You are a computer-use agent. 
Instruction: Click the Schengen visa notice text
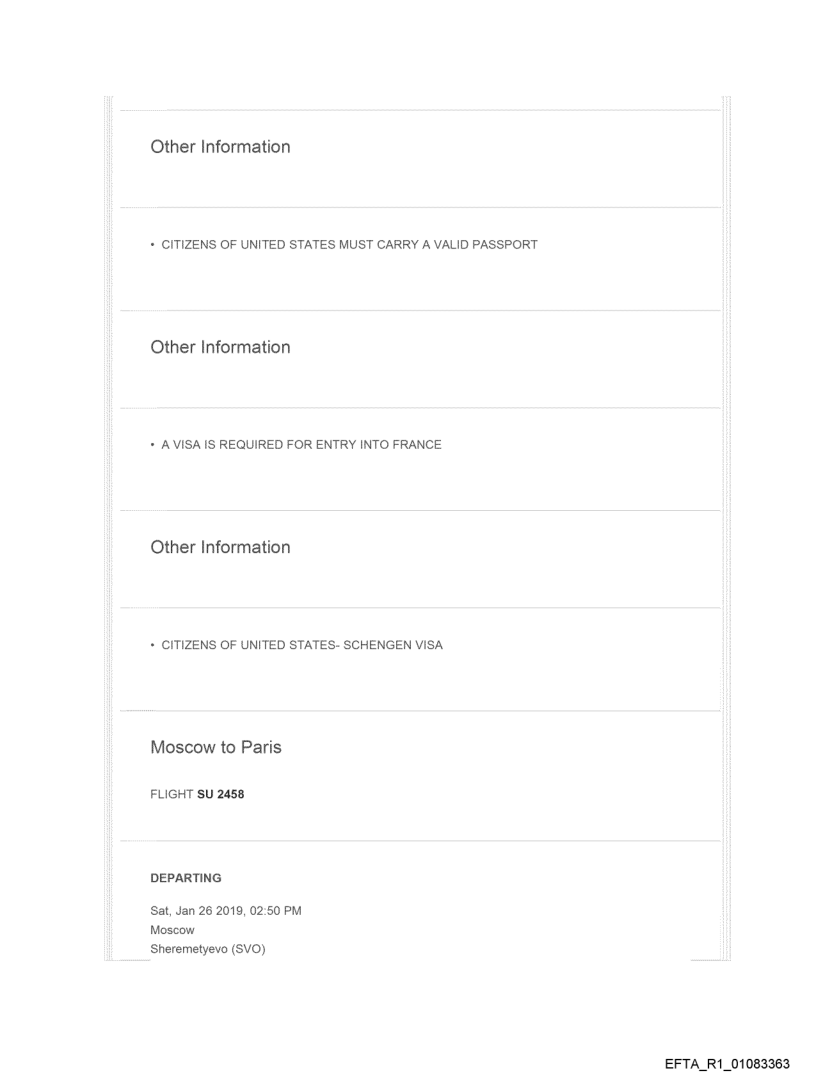(302, 645)
